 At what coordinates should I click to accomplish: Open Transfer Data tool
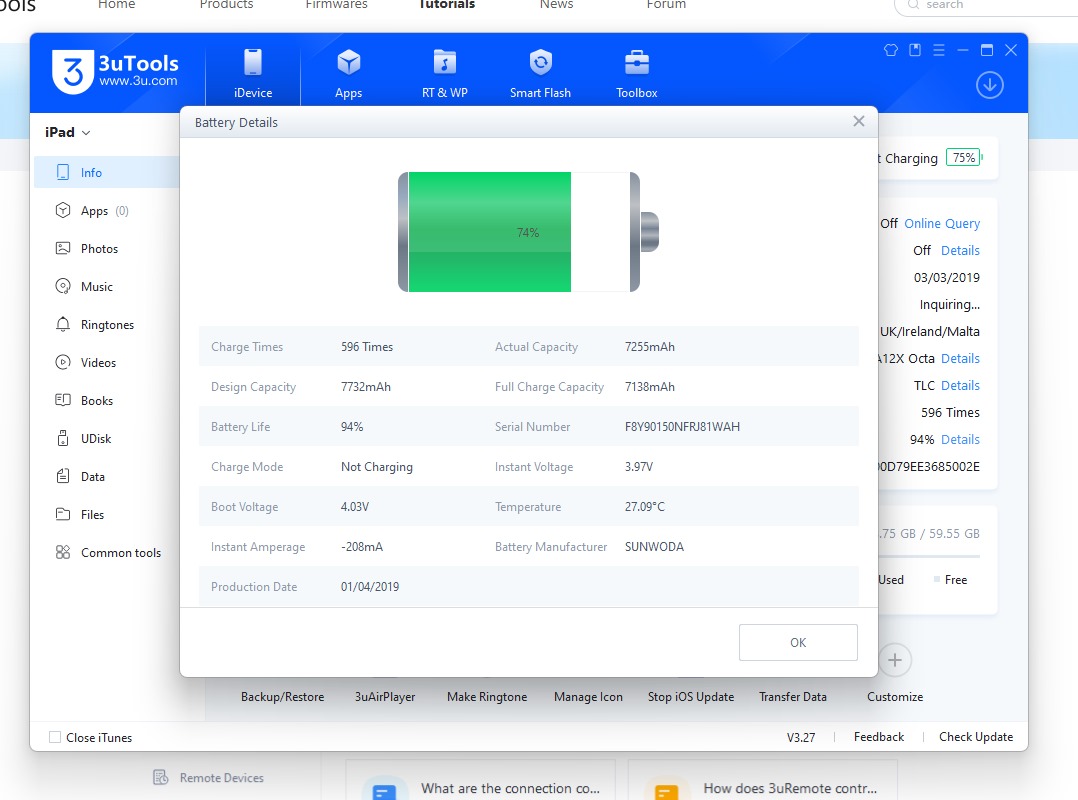pyautogui.click(x=793, y=697)
